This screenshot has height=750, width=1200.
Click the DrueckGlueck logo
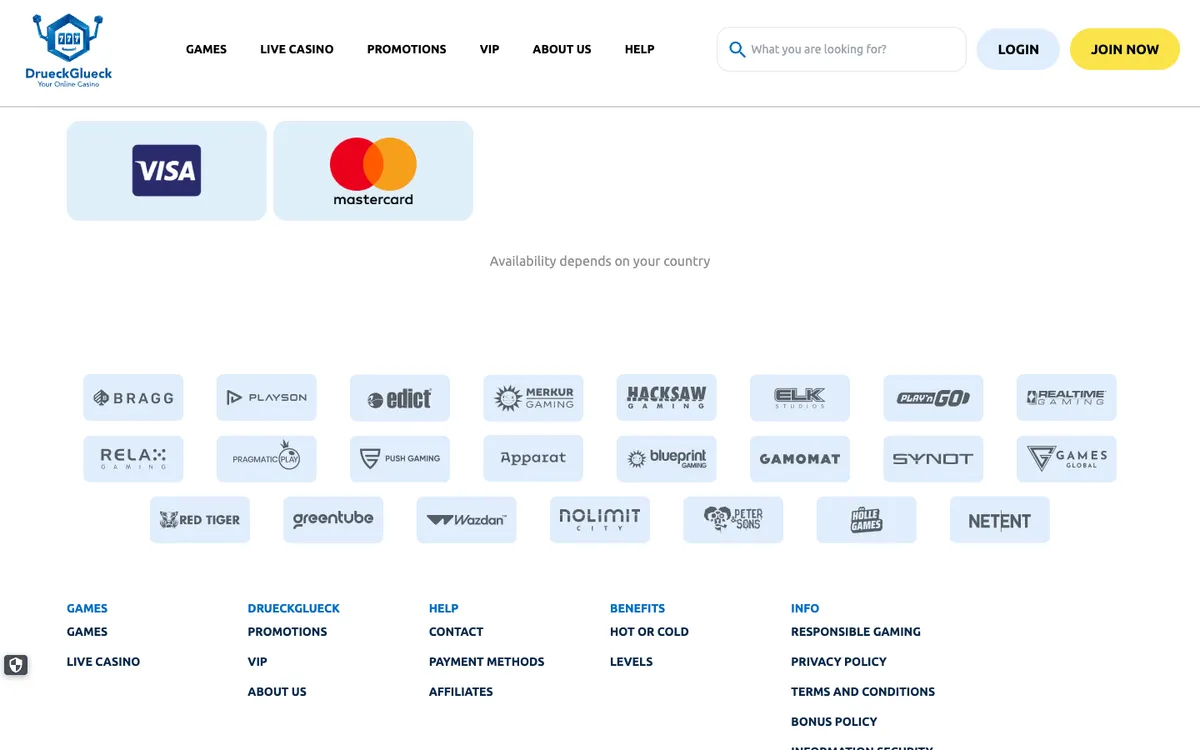(x=69, y=49)
